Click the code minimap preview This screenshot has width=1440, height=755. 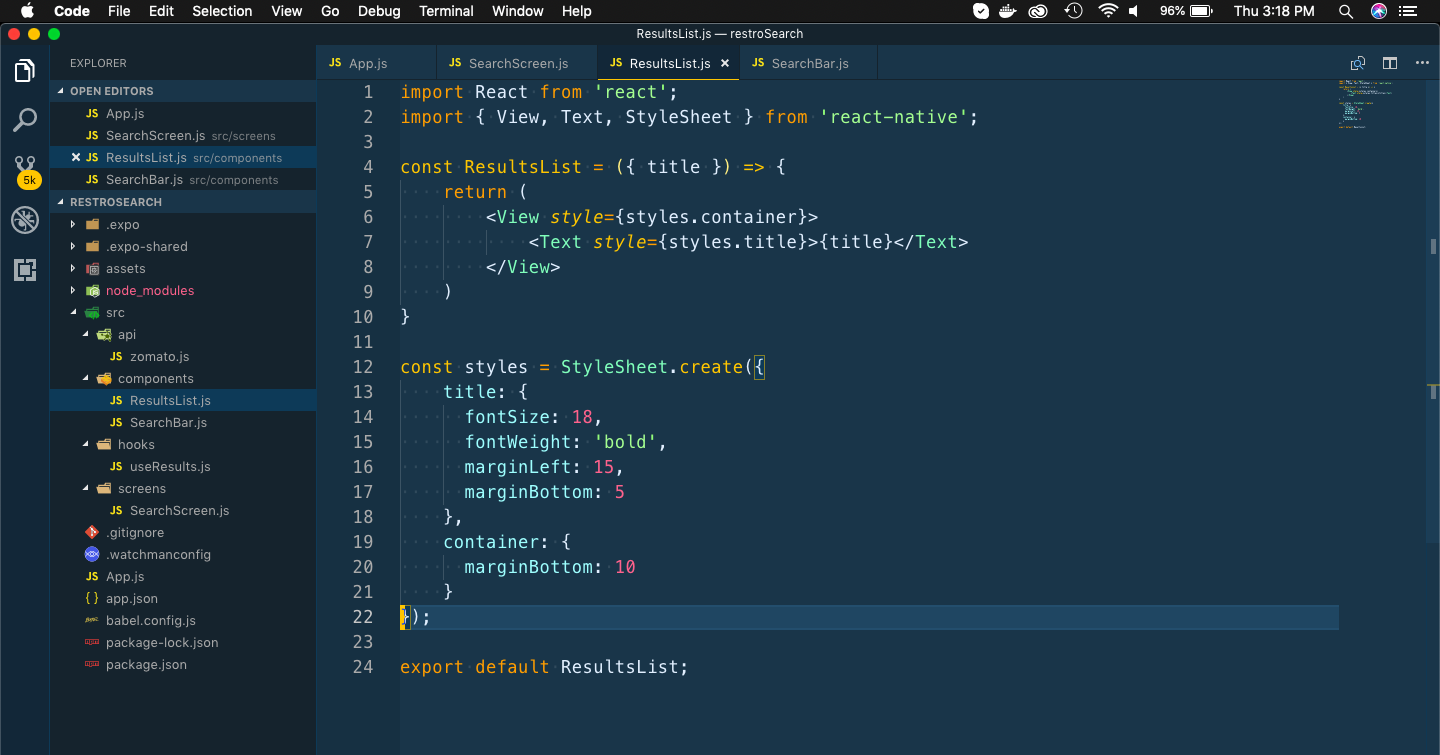pyautogui.click(x=1365, y=103)
